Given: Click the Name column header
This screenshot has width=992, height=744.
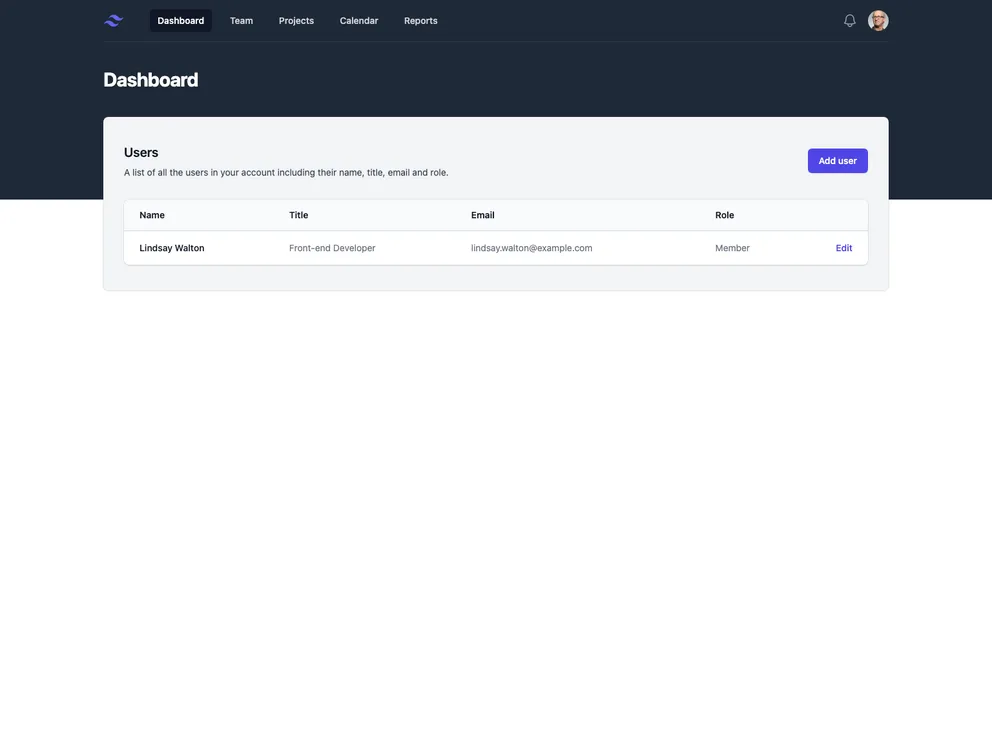Looking at the screenshot, I should [152, 215].
